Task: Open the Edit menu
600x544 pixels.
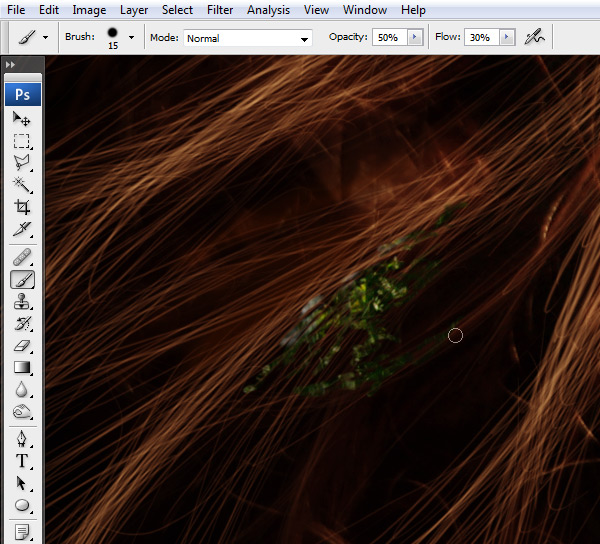Action: click(49, 10)
